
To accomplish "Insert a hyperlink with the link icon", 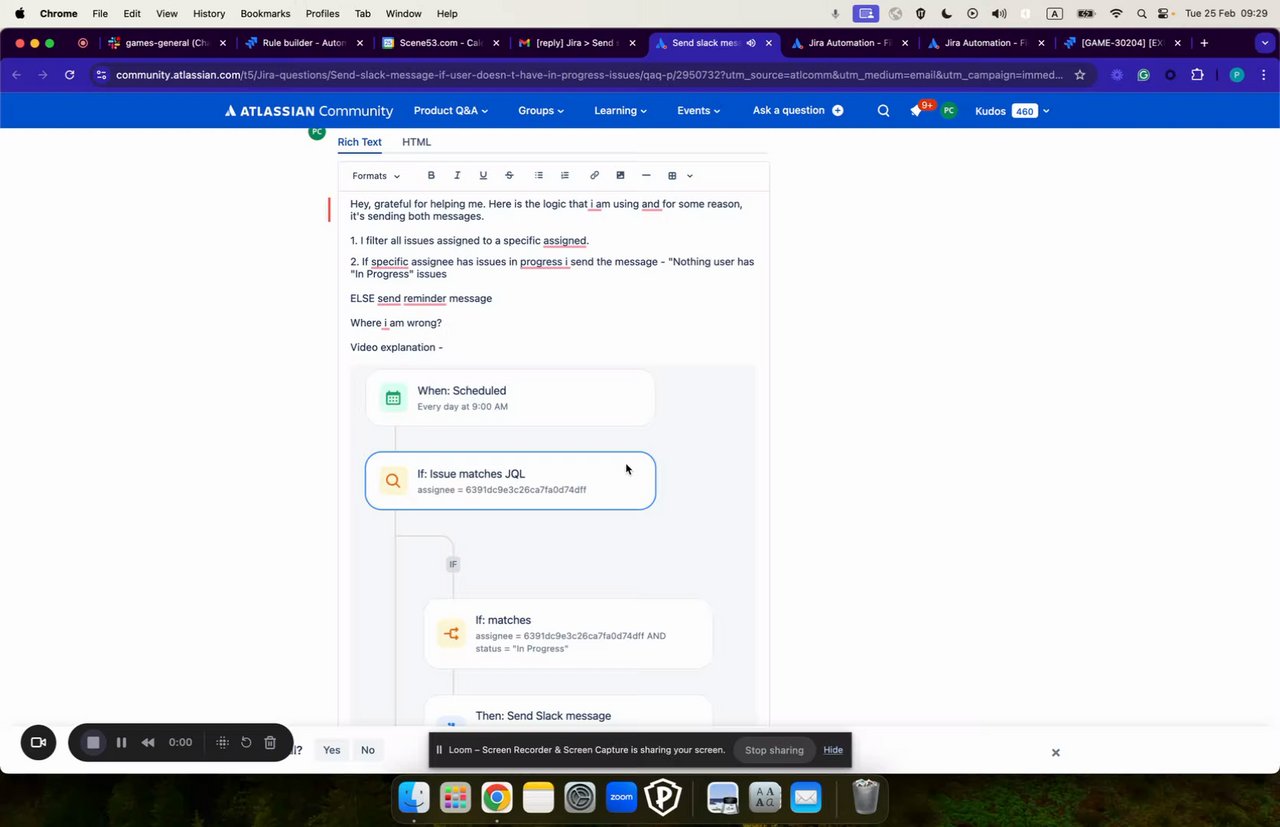I will tap(594, 175).
